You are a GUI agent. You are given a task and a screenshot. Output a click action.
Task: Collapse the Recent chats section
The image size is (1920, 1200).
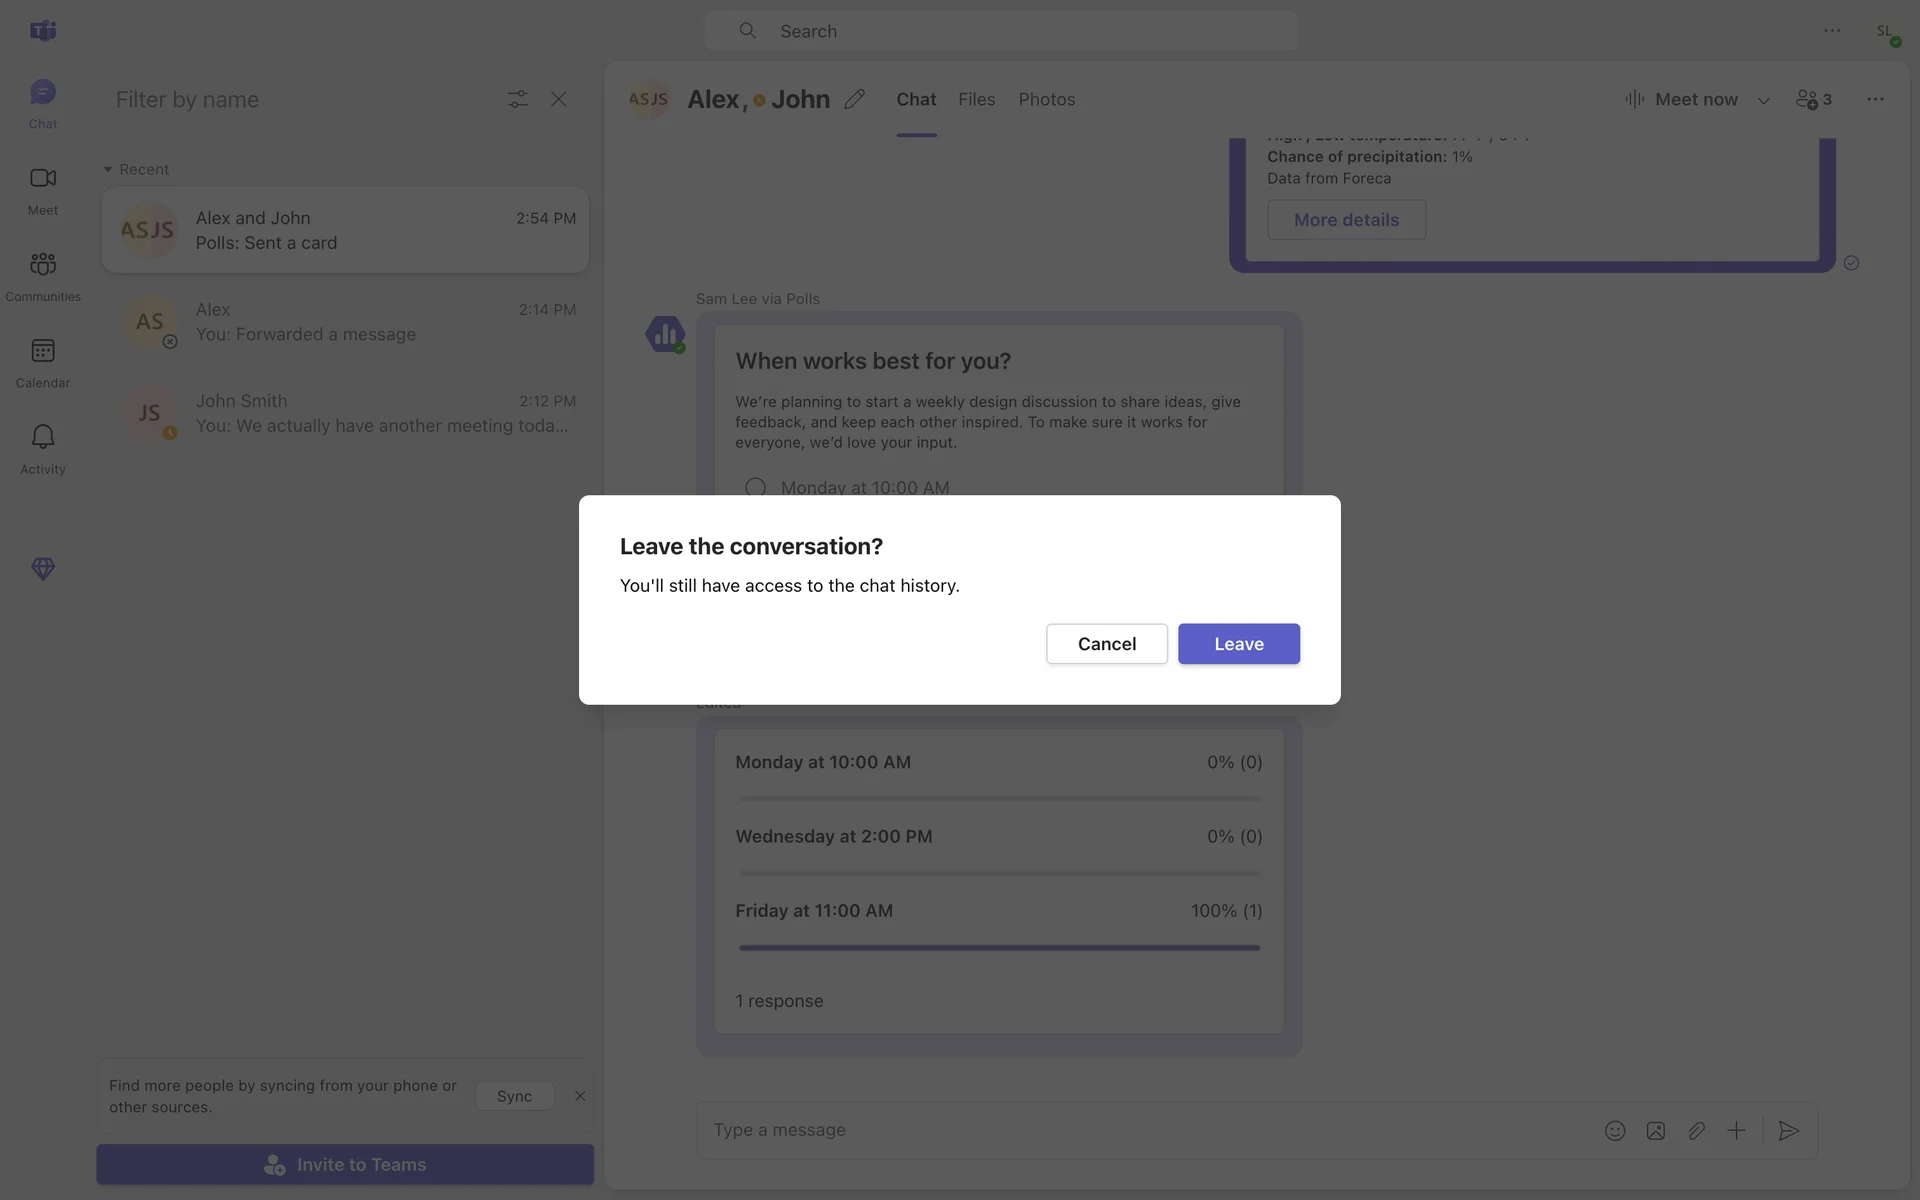[108, 169]
